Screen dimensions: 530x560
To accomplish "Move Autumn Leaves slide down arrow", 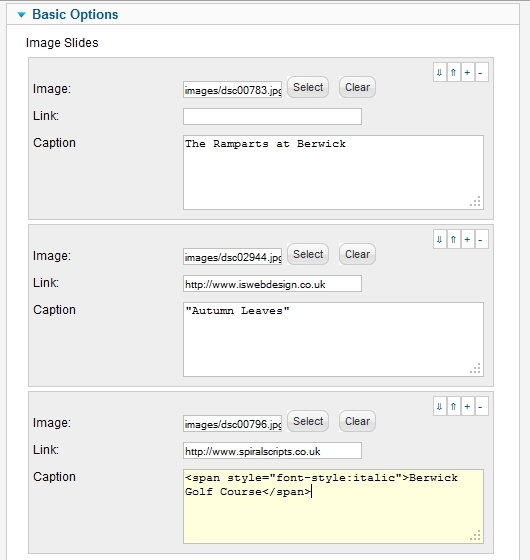I will point(440,239).
